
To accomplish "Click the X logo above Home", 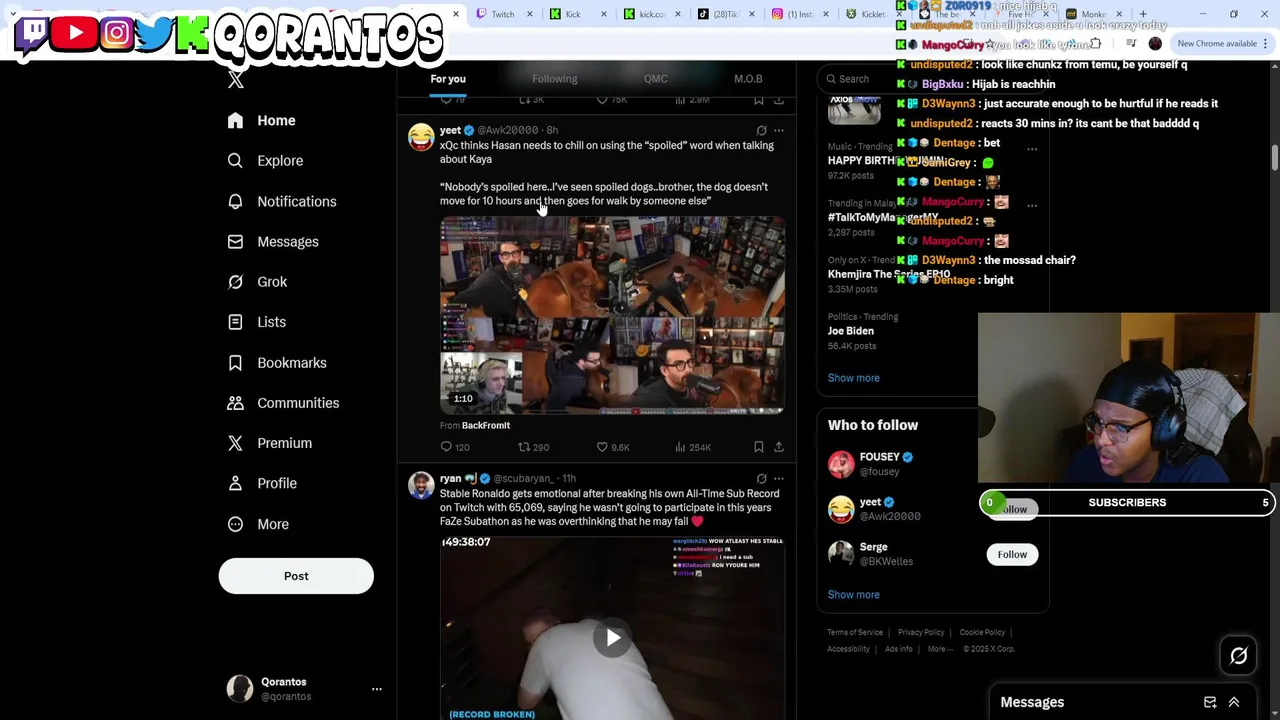I will click(x=236, y=81).
